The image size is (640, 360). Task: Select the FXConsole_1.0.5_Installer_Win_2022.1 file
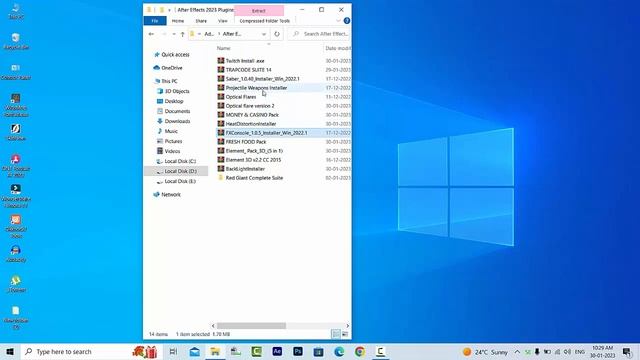[267, 133]
